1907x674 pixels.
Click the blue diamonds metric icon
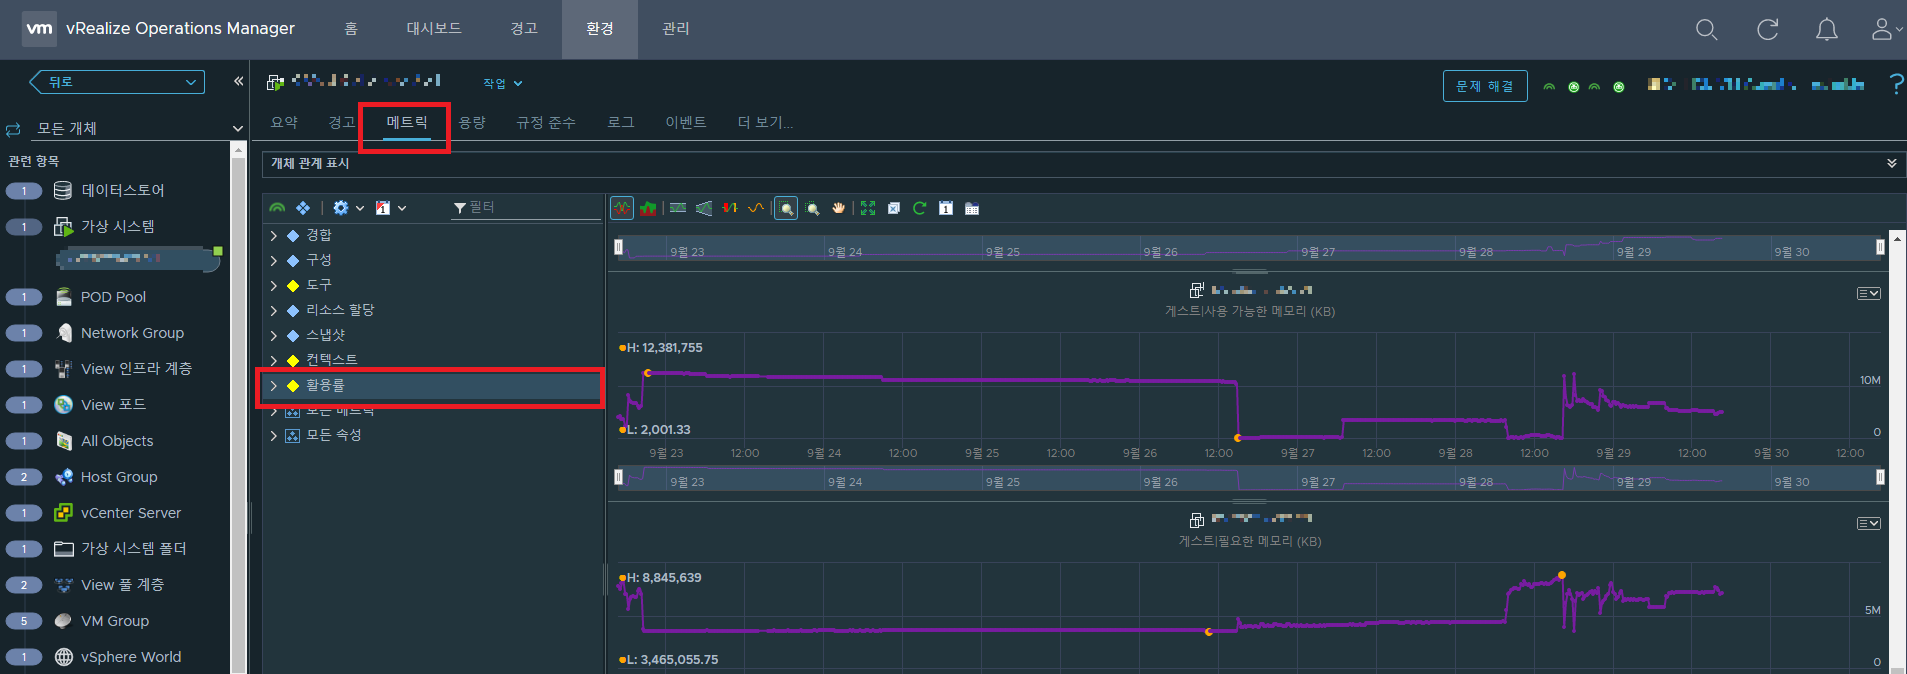click(303, 208)
